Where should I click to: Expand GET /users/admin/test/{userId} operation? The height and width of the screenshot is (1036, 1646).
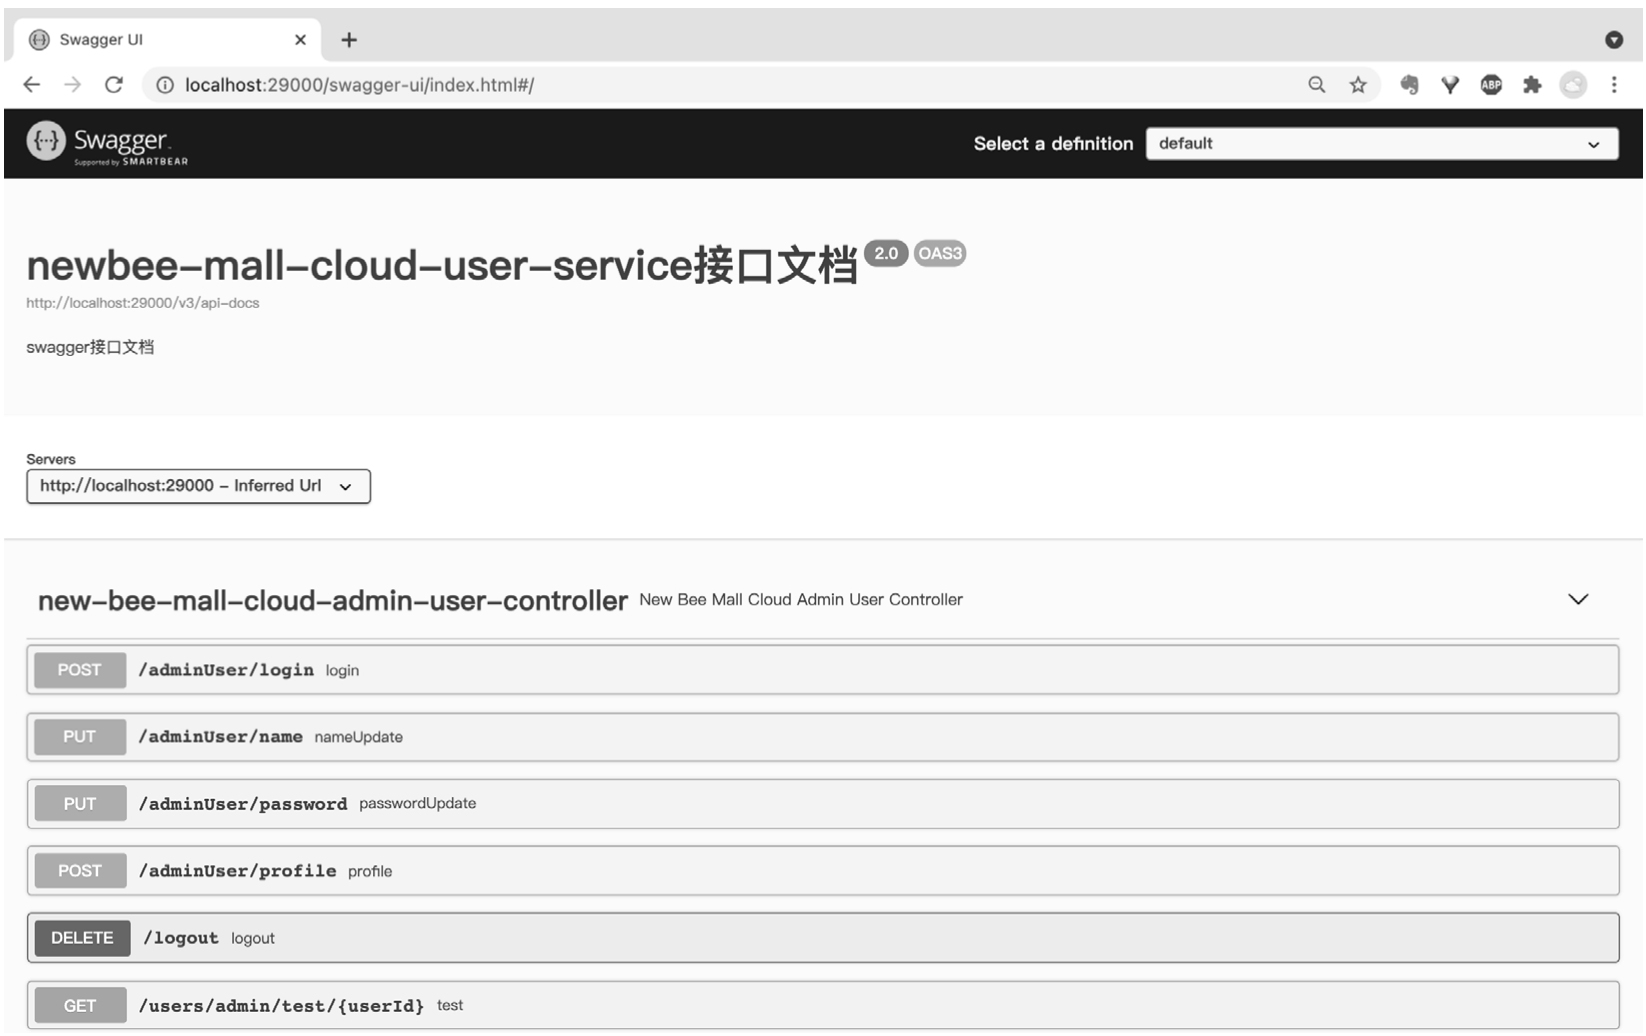(823, 1005)
